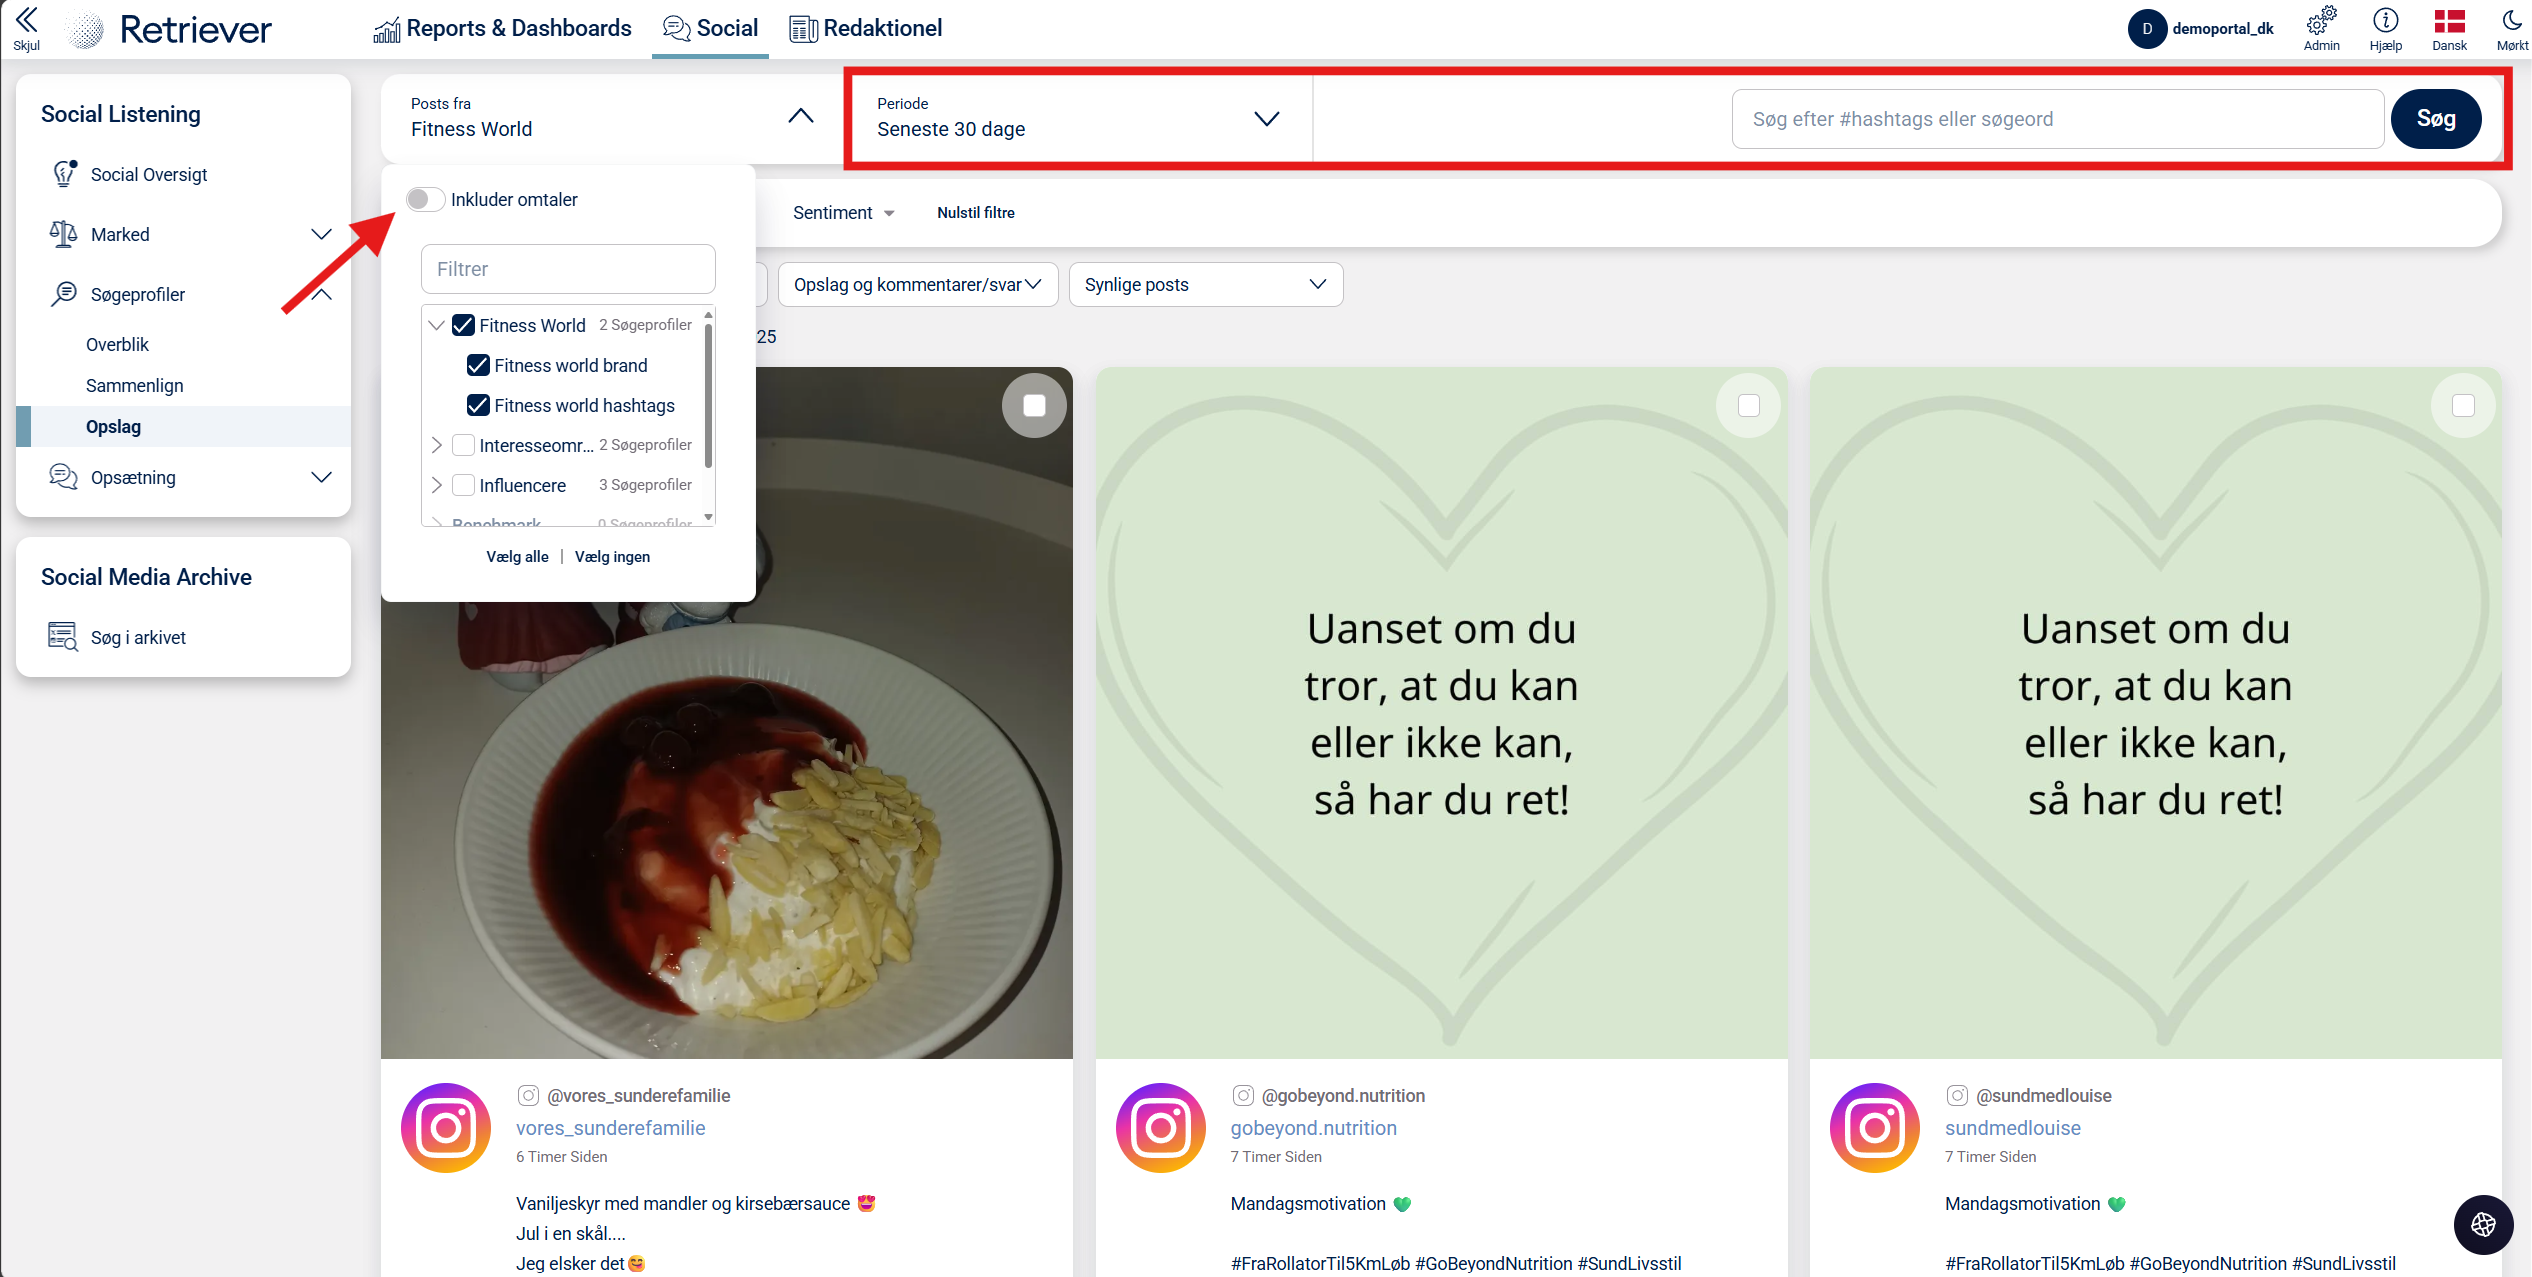Uncheck Fitness world brand checkbox

point(478,366)
